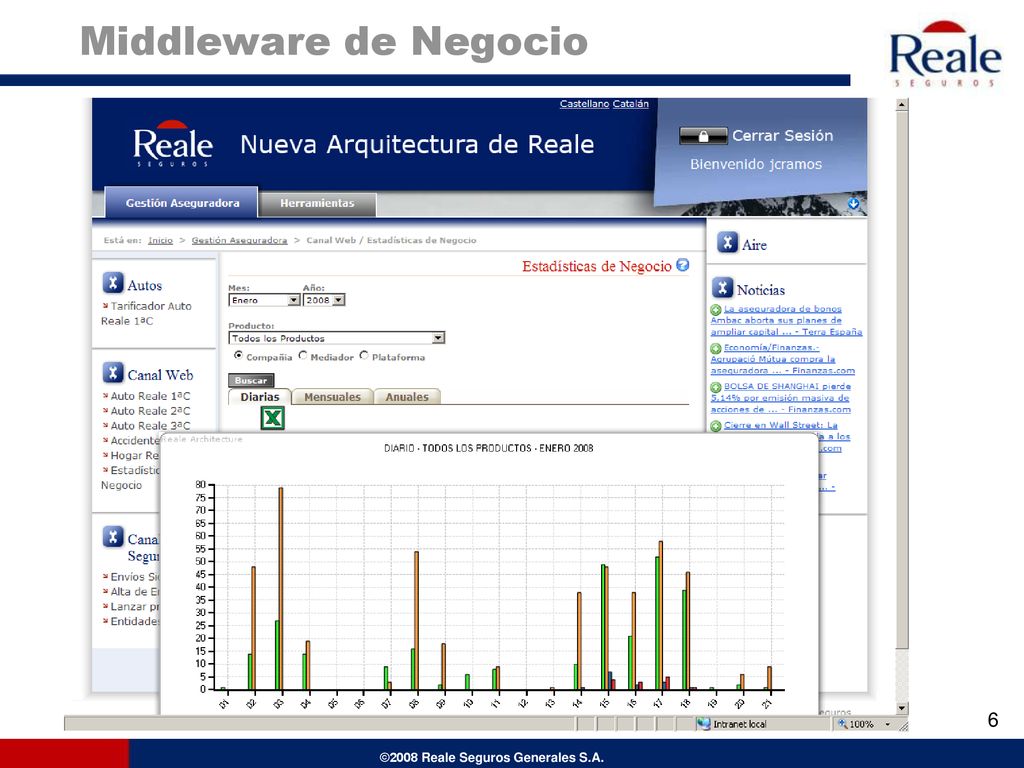Click the blue bar for day 15
Viewport: 1024px width, 768px height.
[610, 680]
